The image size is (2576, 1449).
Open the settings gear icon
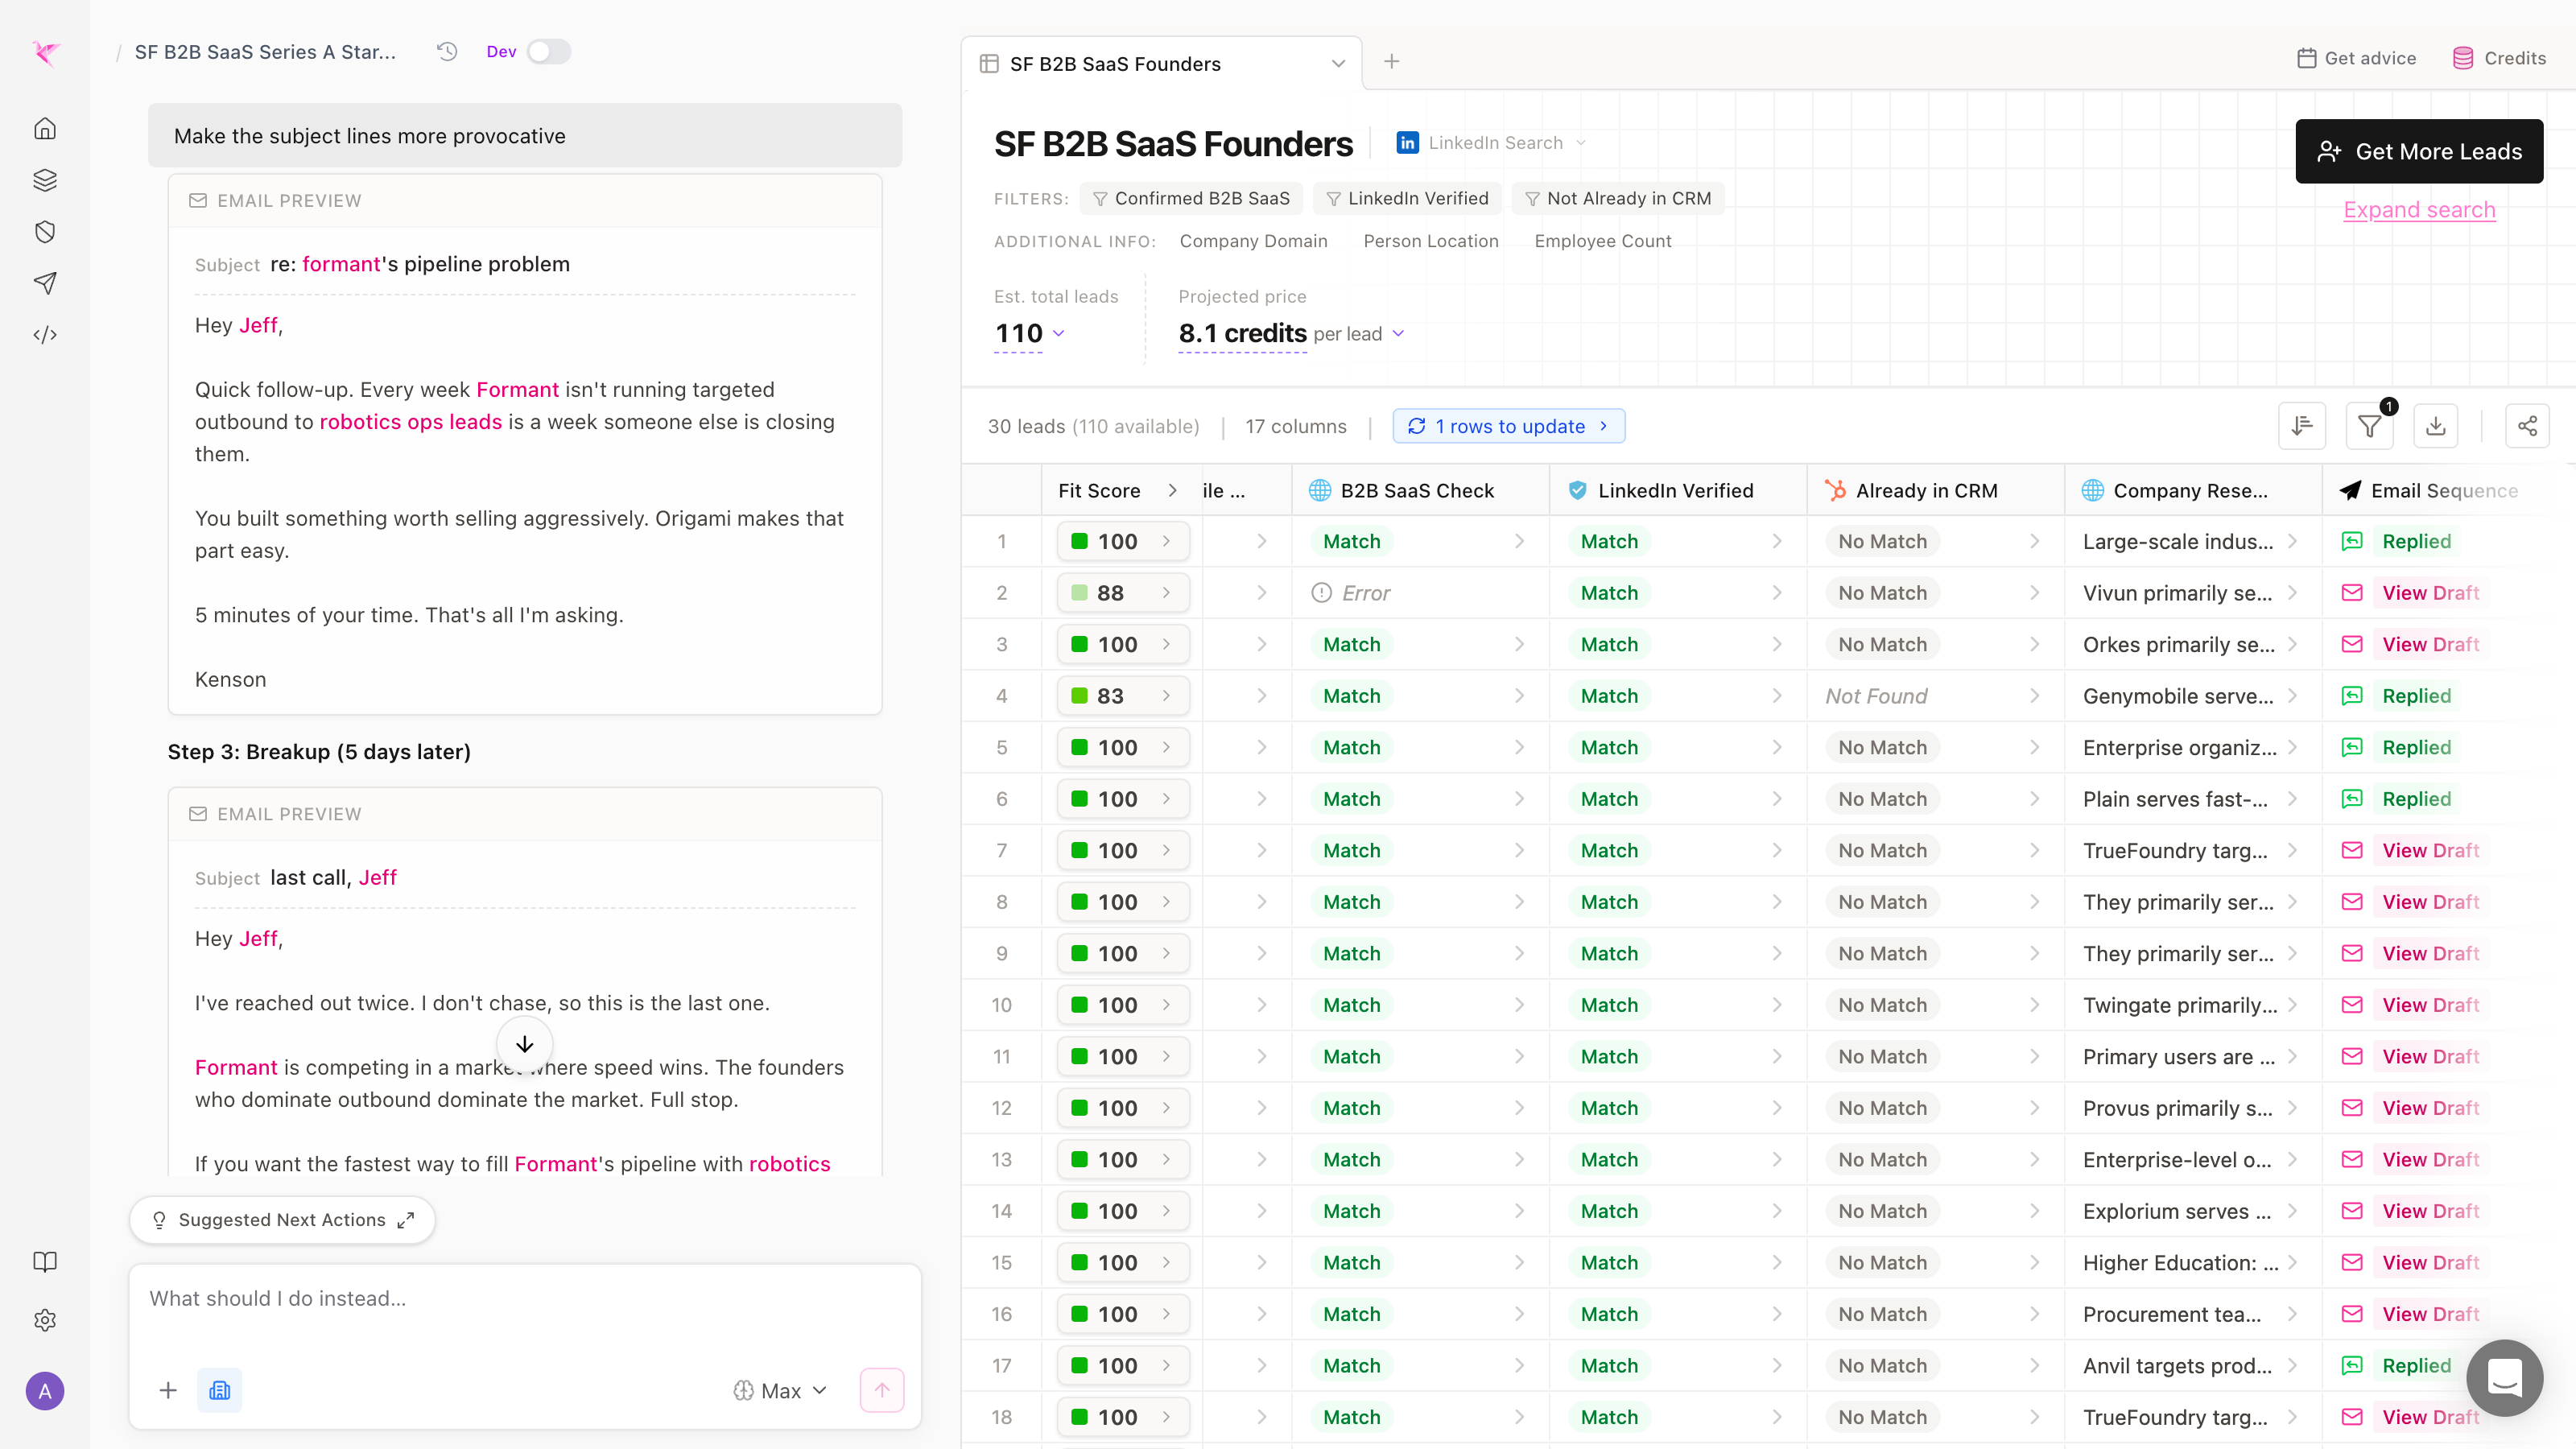45,1320
